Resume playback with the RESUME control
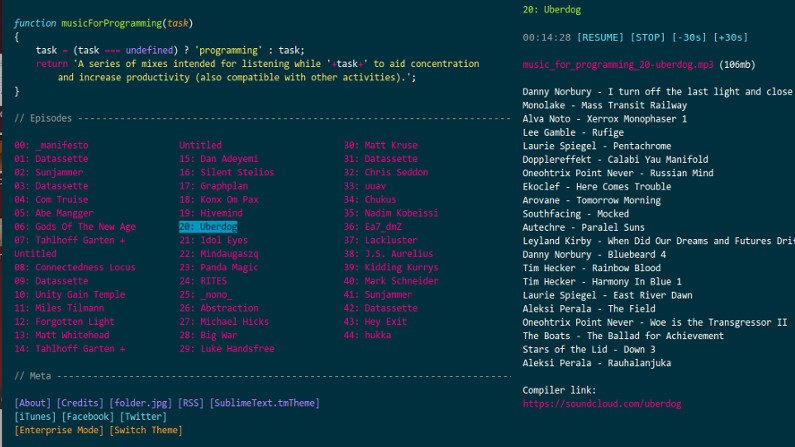 point(600,38)
